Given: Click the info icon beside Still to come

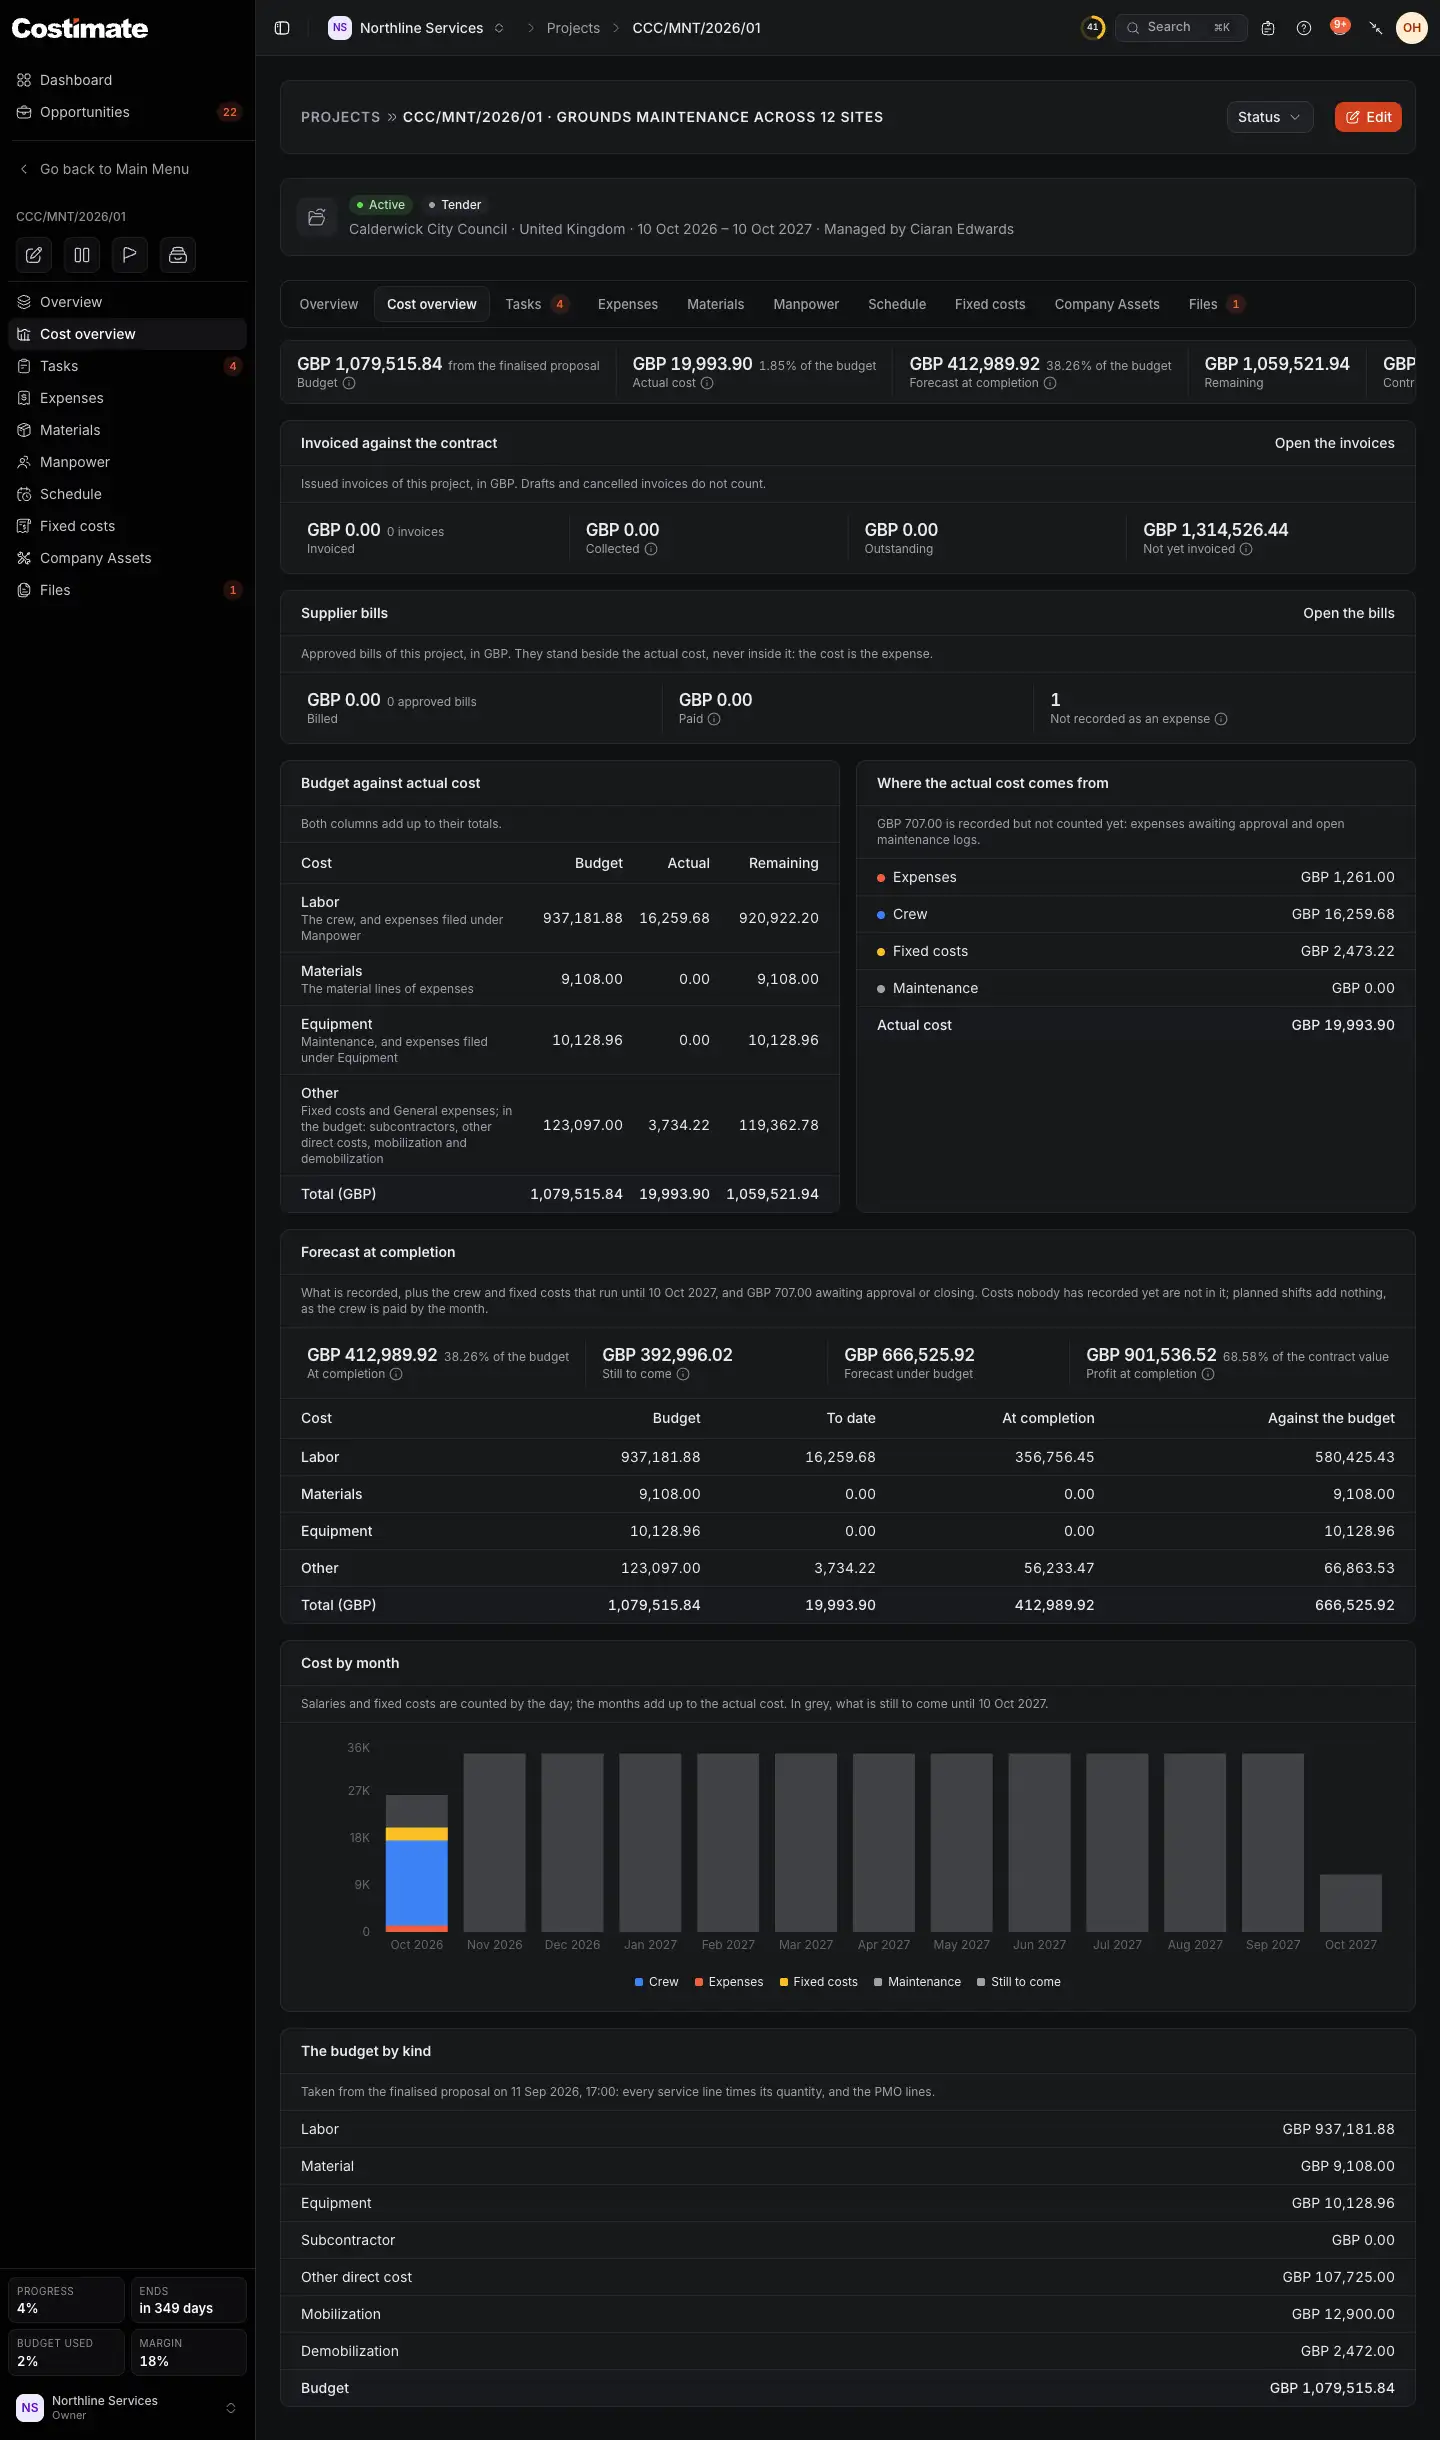Looking at the screenshot, I should (683, 1374).
